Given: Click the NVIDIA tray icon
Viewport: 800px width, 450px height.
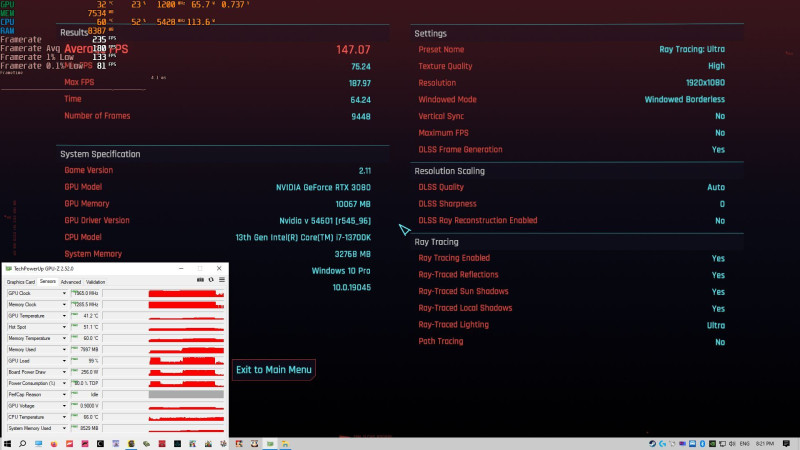Looking at the screenshot, I should pyautogui.click(x=712, y=444).
